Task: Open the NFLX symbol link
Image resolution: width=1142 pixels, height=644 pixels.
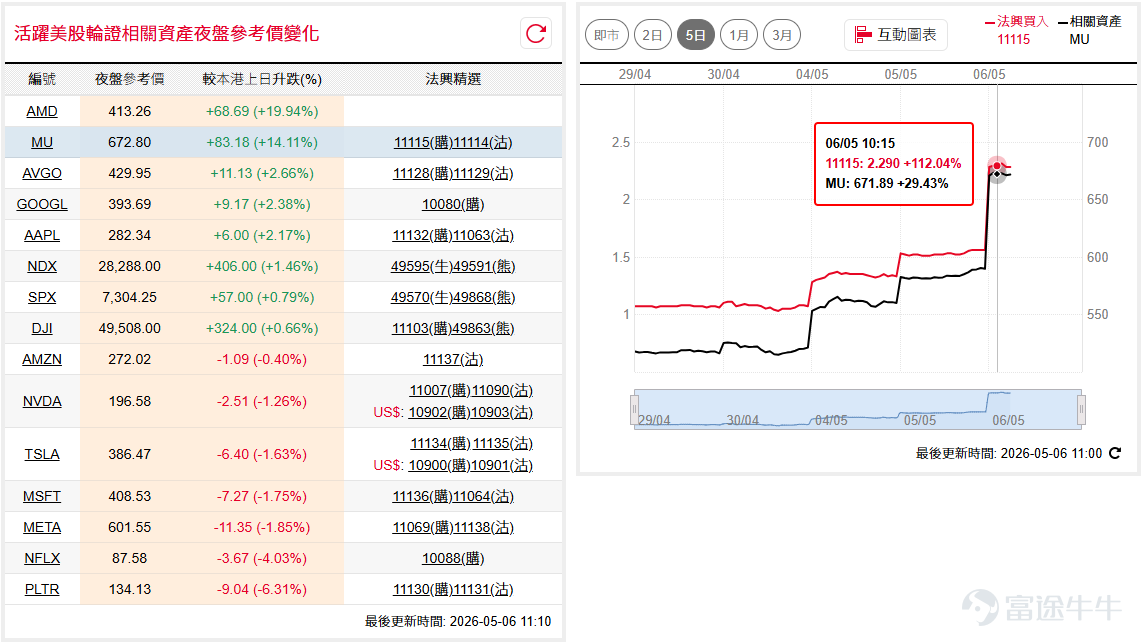Action: (42, 559)
